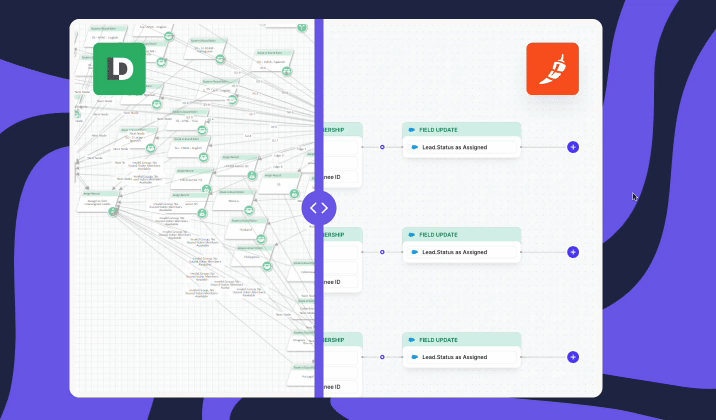The height and width of the screenshot is (420, 716).
Task: Click connector dot before bottom FIELD UPDATE
Action: [382, 357]
